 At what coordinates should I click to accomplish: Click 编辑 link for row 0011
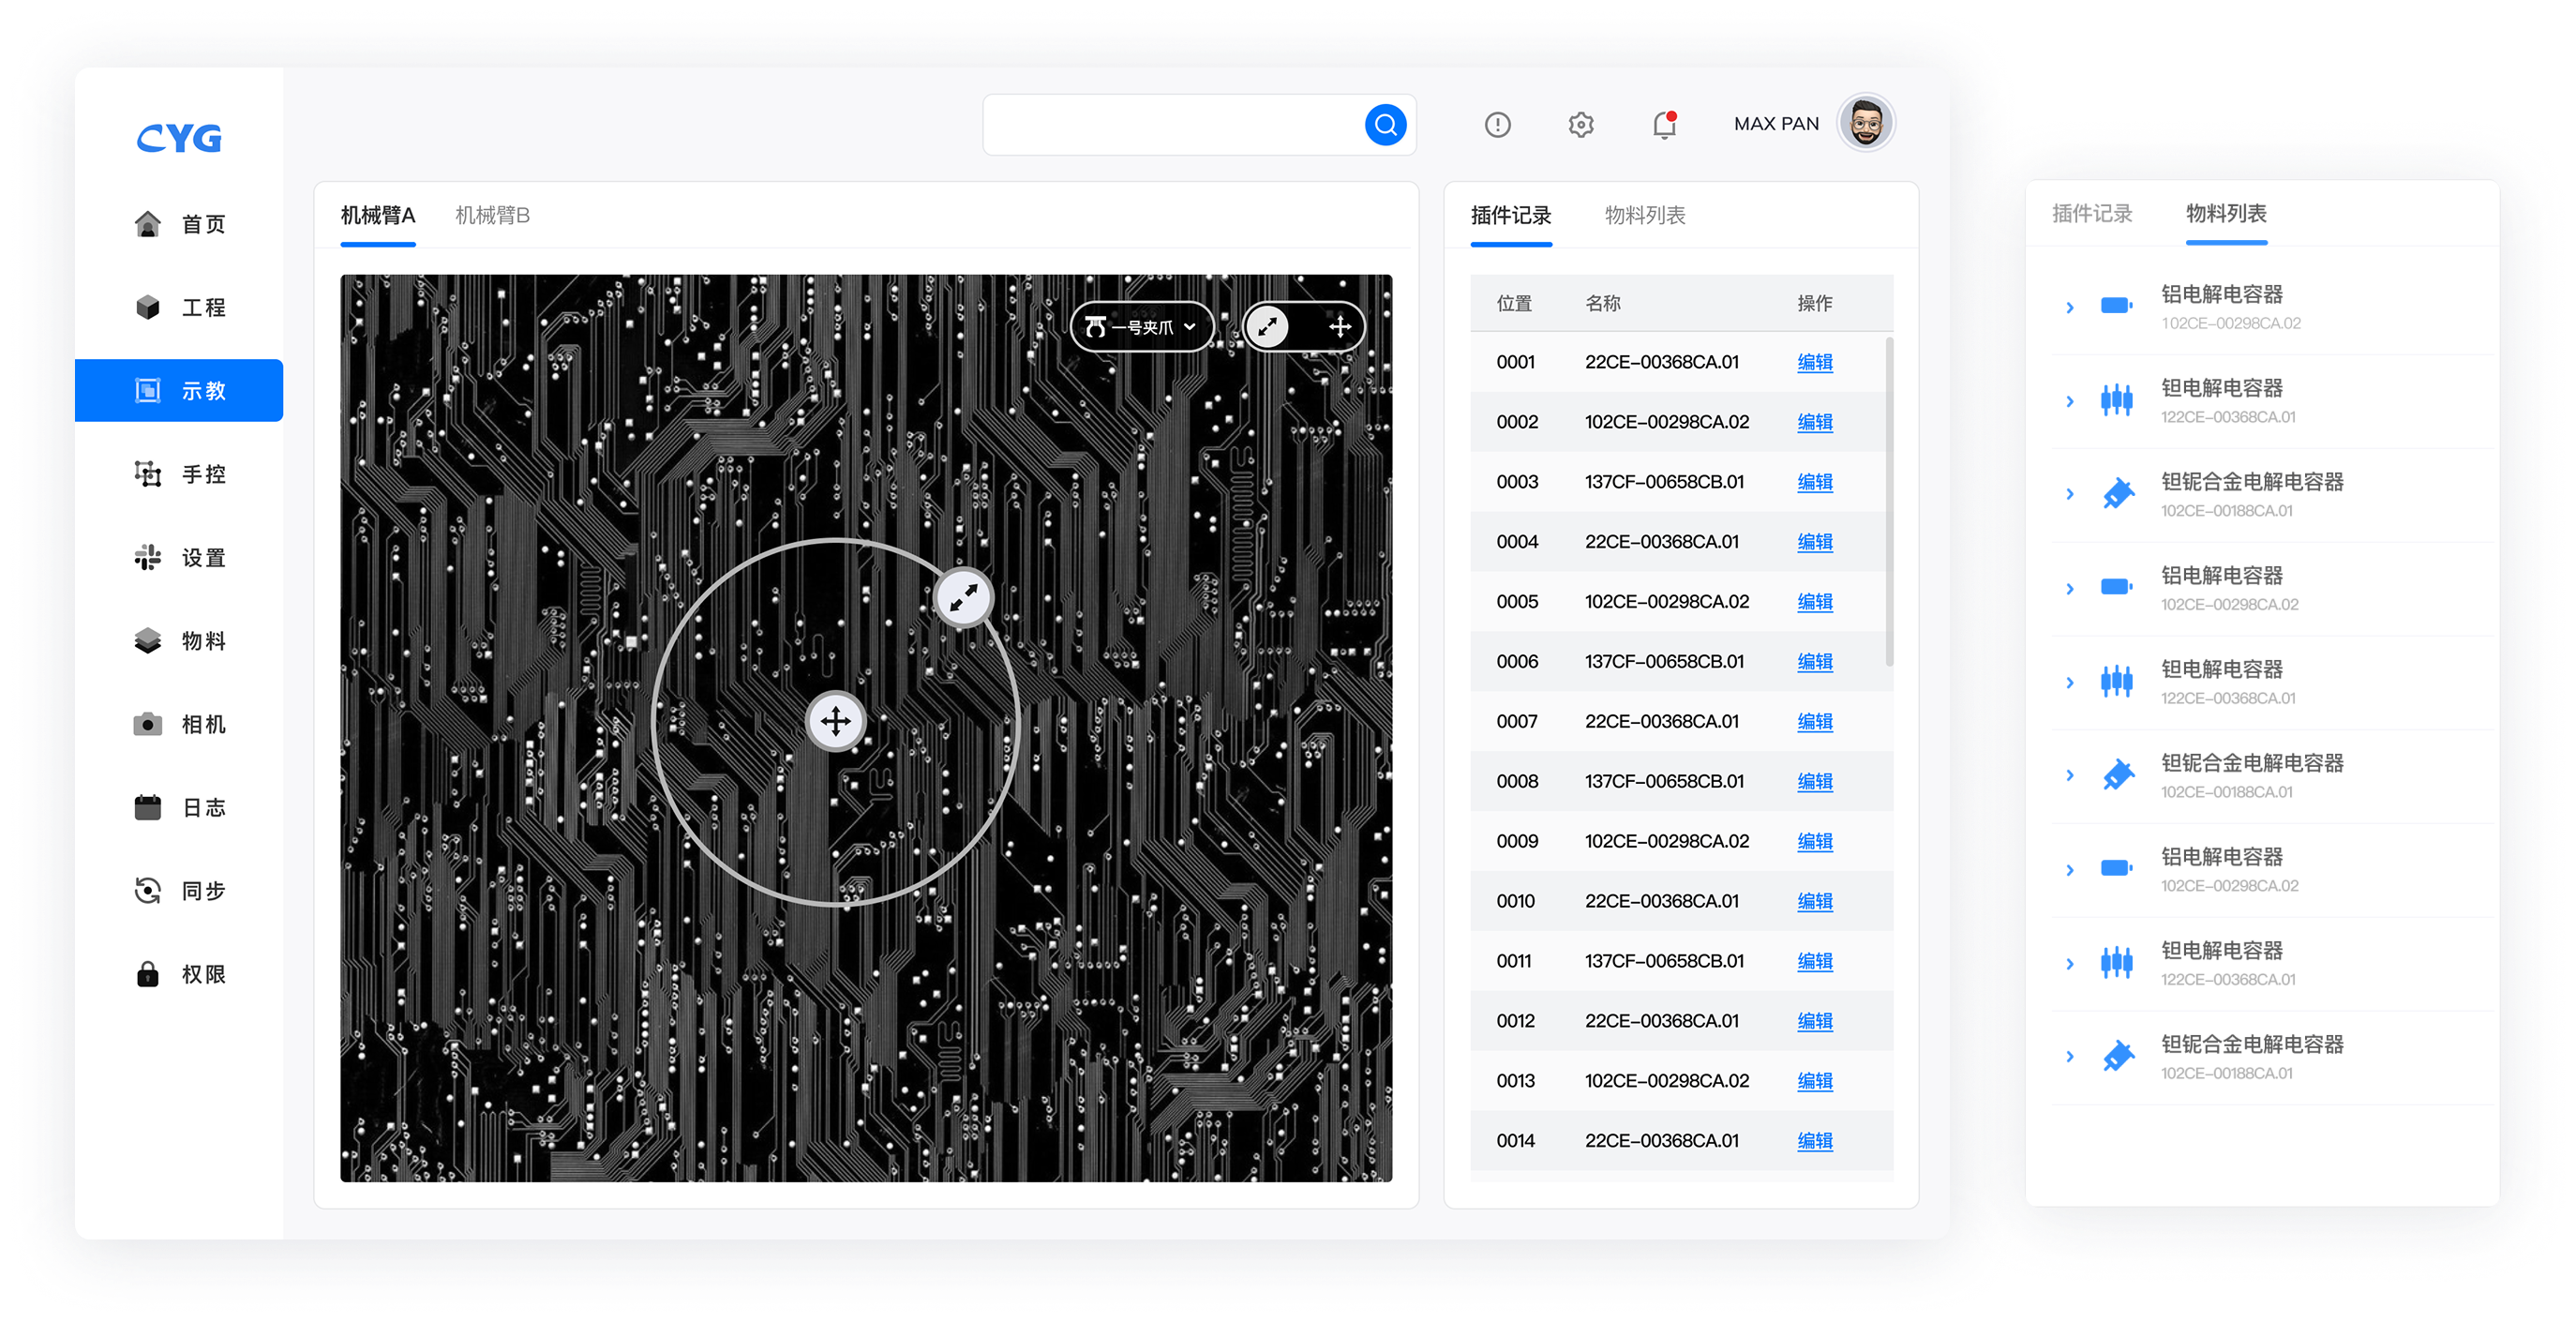pos(1815,961)
